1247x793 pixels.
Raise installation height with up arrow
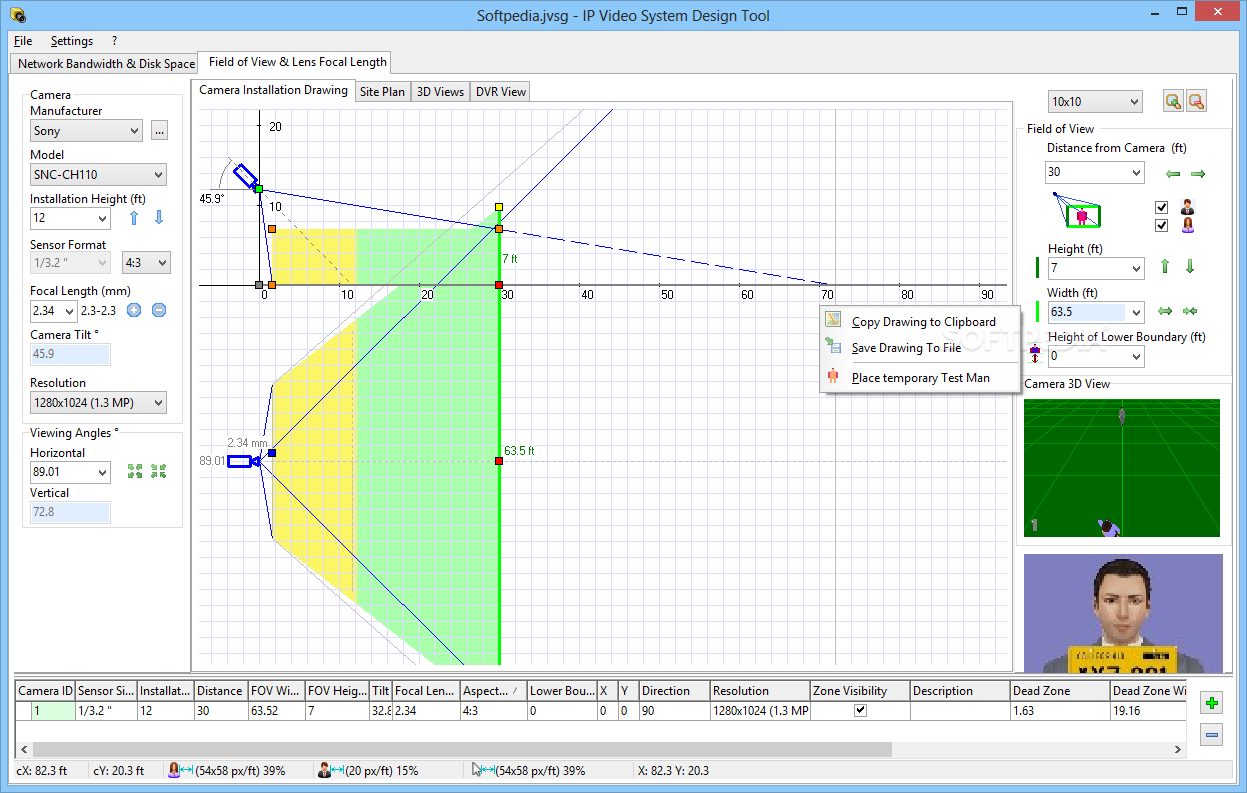[133, 217]
